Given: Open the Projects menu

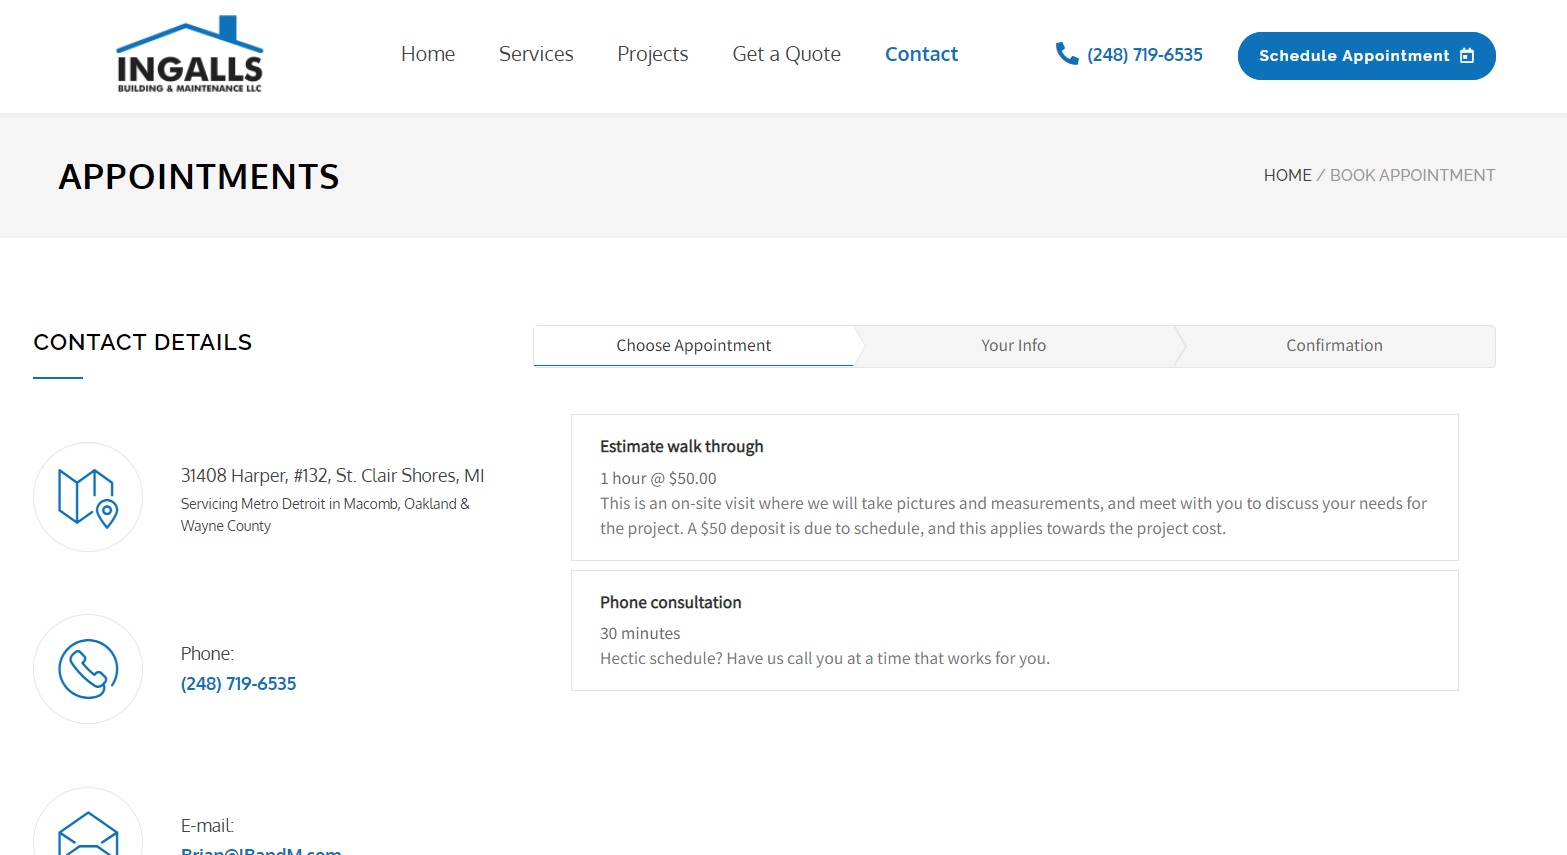Looking at the screenshot, I should (652, 54).
